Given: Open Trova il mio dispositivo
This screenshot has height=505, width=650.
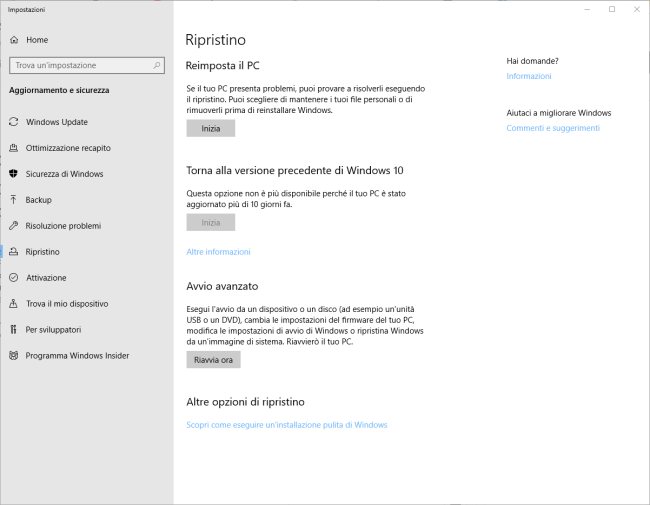Looking at the screenshot, I should pyautogui.click(x=86, y=303).
